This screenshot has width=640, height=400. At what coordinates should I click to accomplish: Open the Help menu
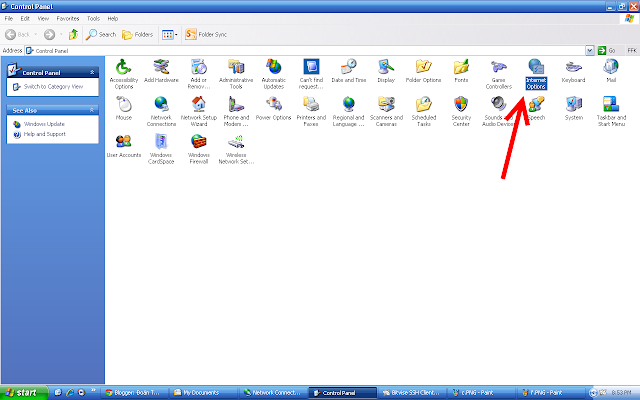click(x=113, y=18)
